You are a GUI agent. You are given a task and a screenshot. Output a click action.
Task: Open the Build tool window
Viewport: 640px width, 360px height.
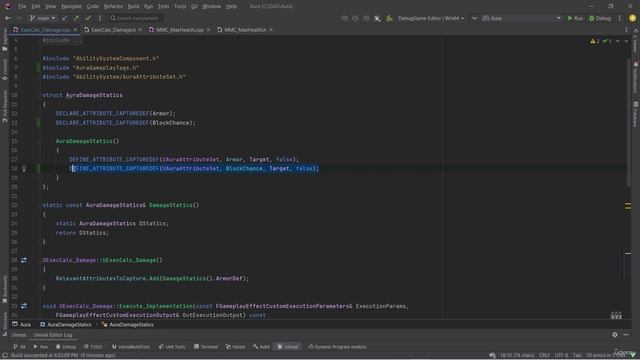click(x=261, y=347)
